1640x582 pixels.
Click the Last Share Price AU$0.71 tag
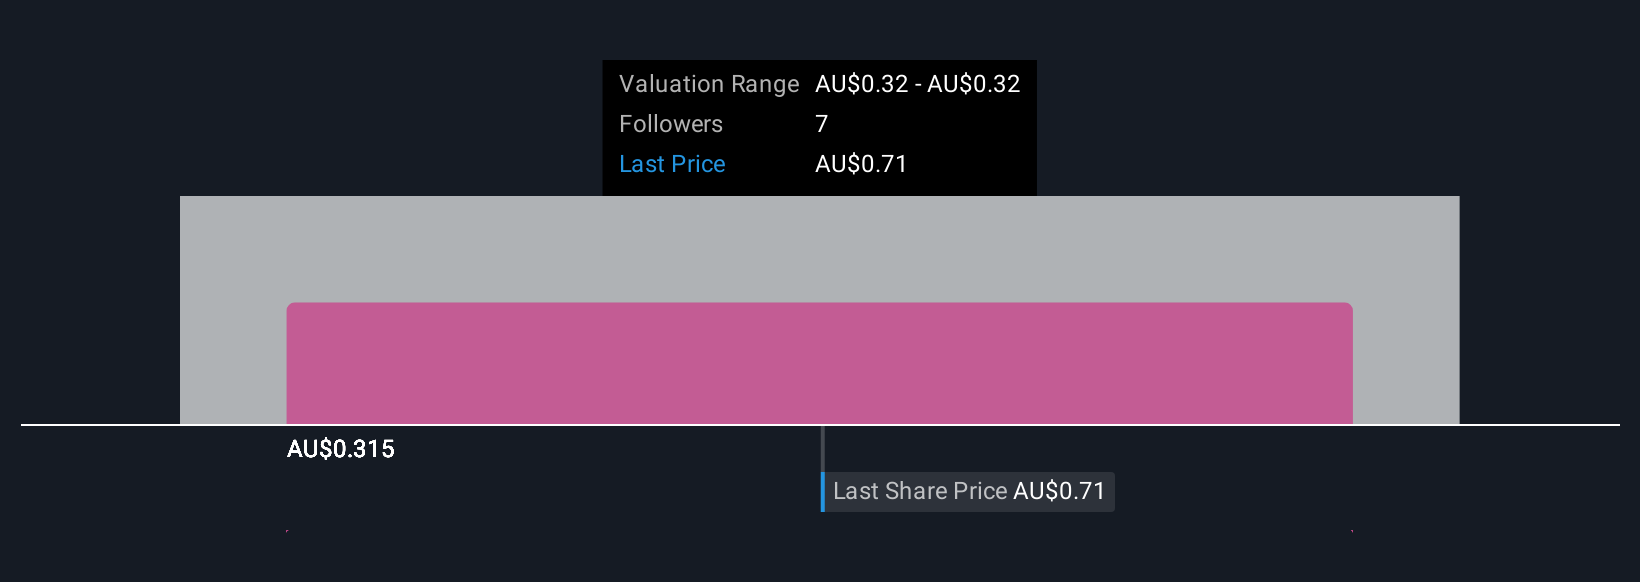(968, 491)
